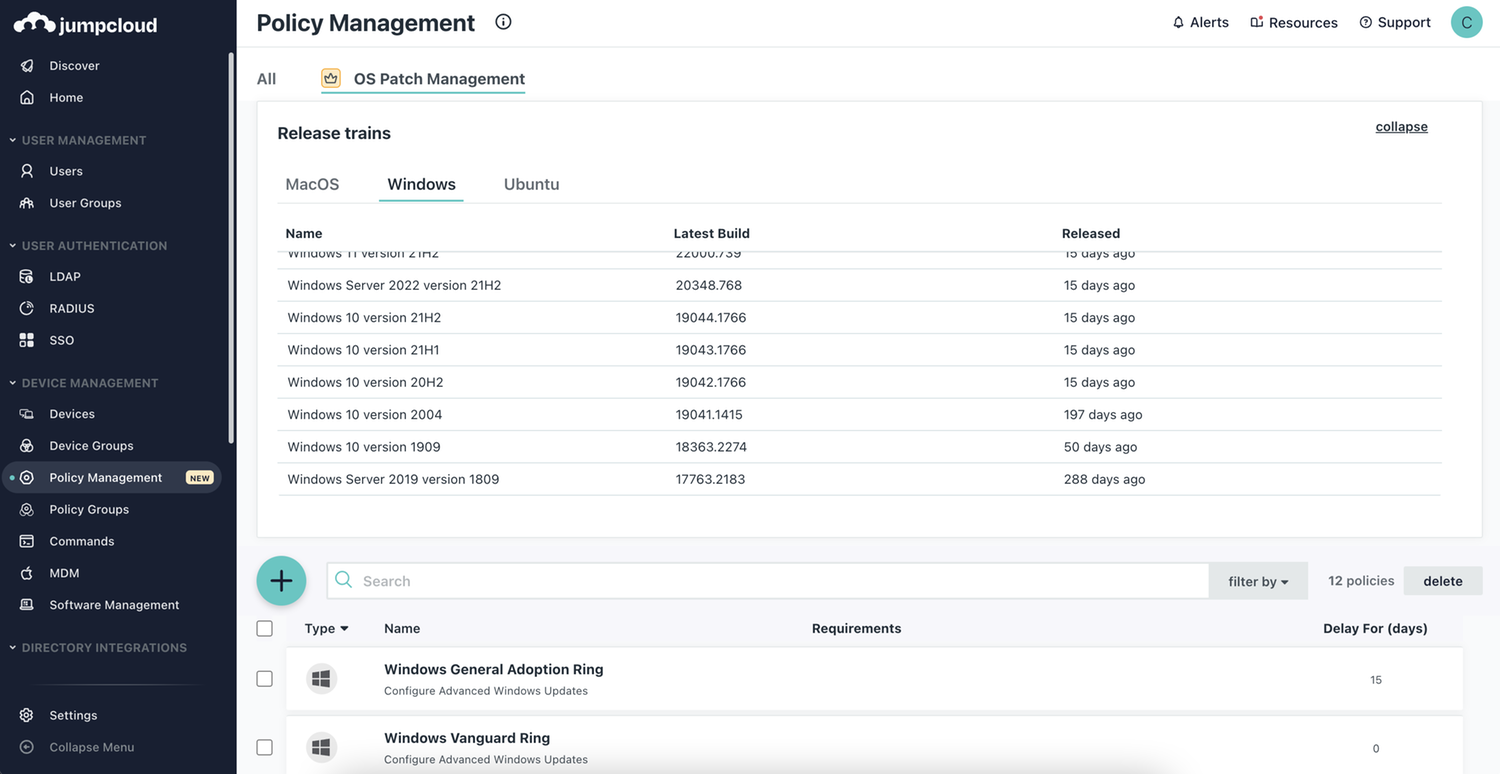The image size is (1500, 774).
Task: Open the user avatar C
Action: click(x=1467, y=22)
